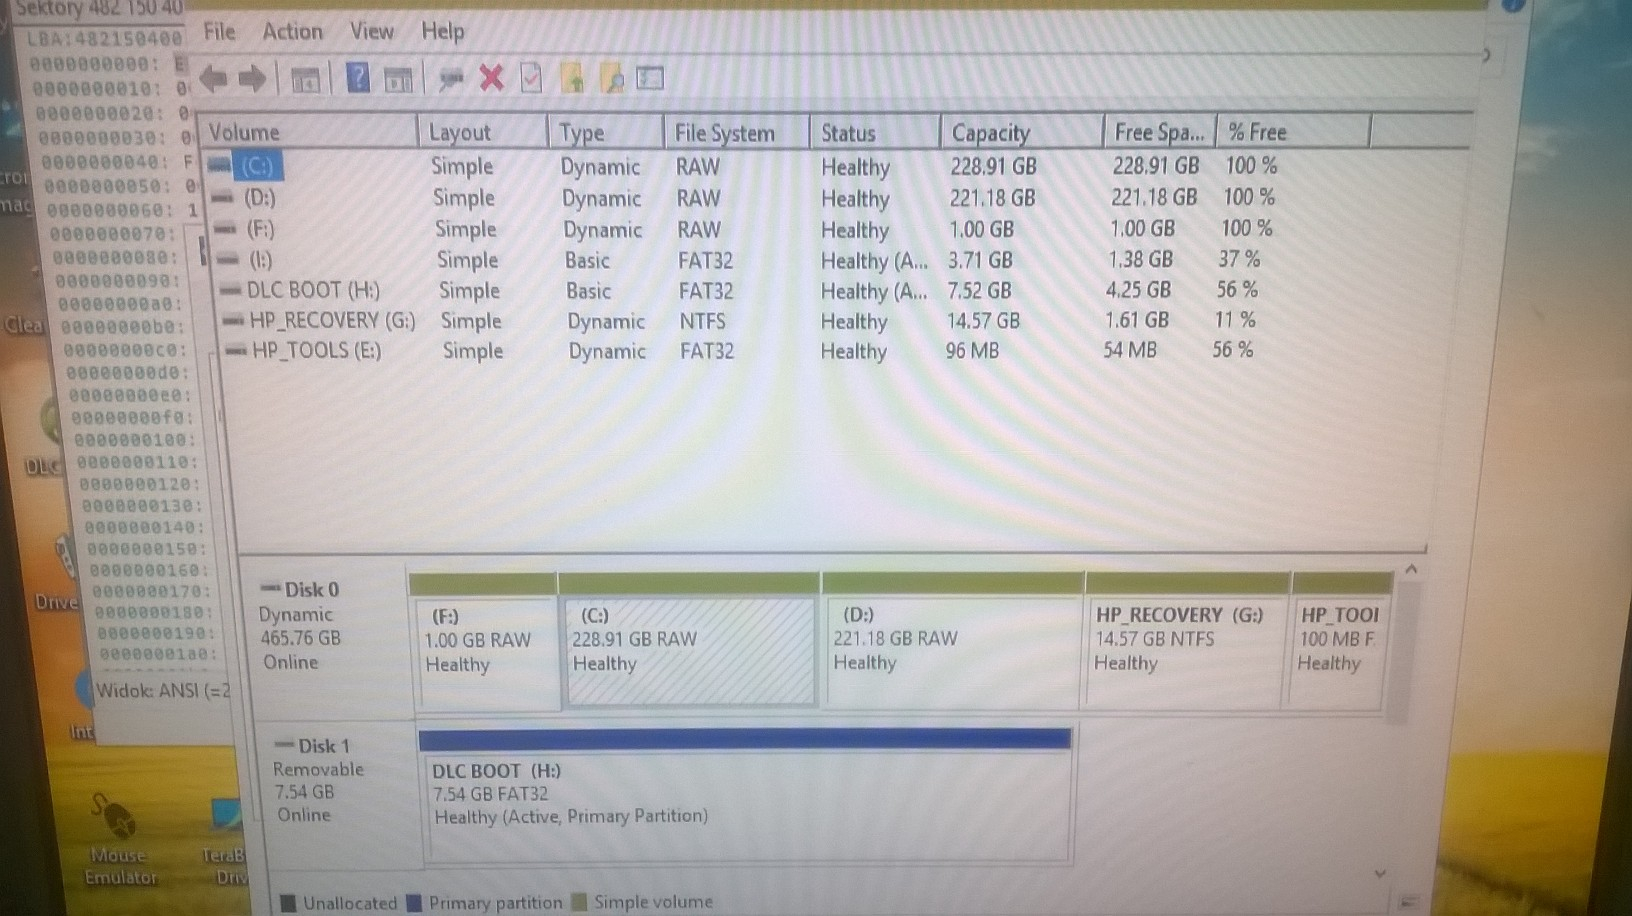This screenshot has width=1632, height=916.
Task: Open Properties via the checkmark page icon
Action: tap(531, 77)
